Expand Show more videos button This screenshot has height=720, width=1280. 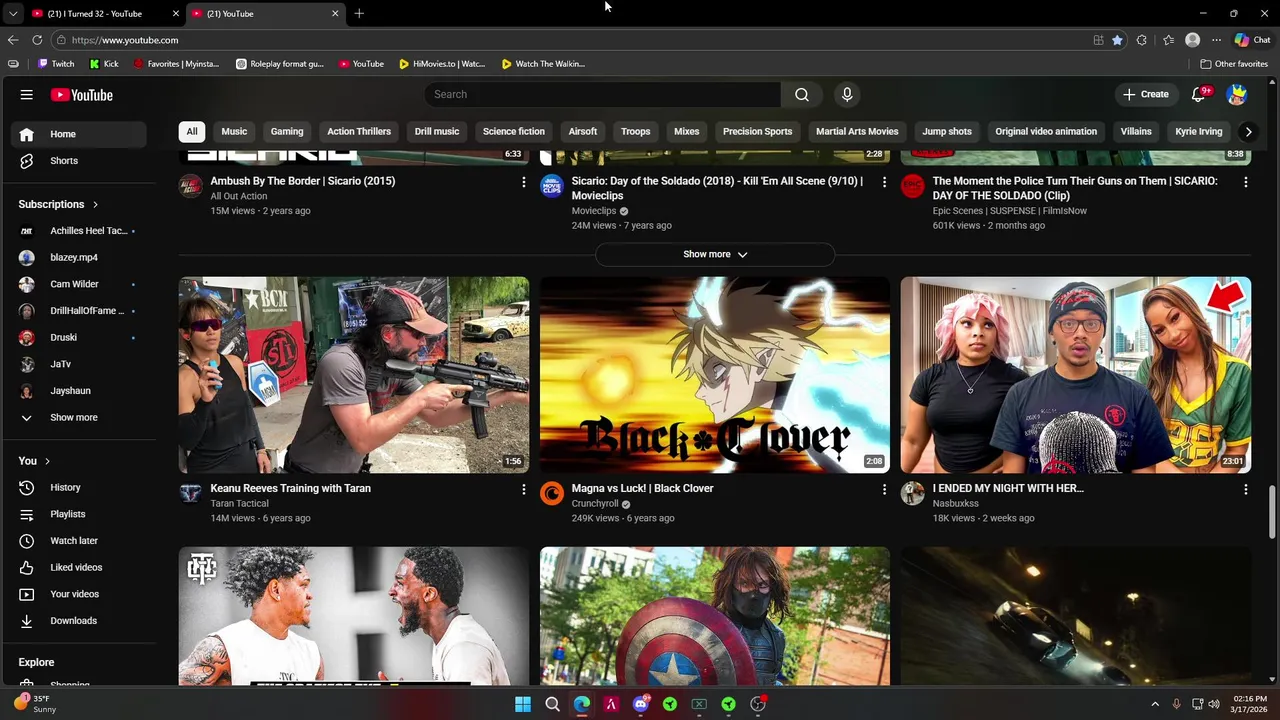(715, 254)
